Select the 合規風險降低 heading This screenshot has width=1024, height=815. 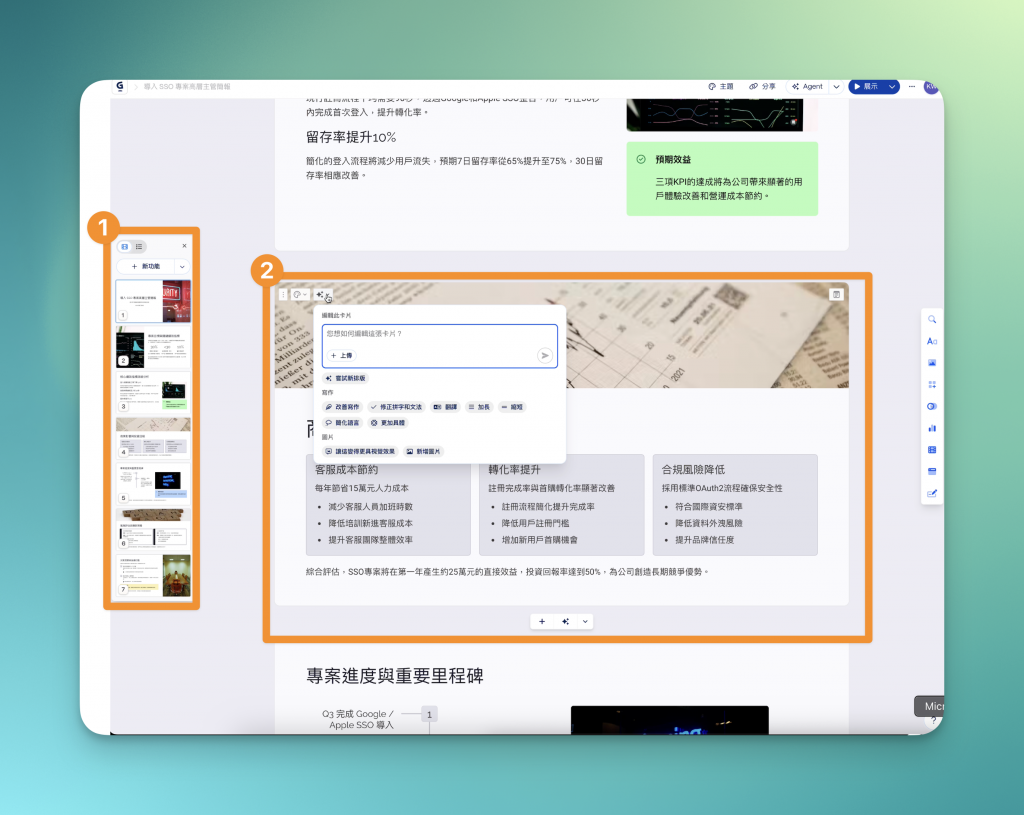pos(693,470)
